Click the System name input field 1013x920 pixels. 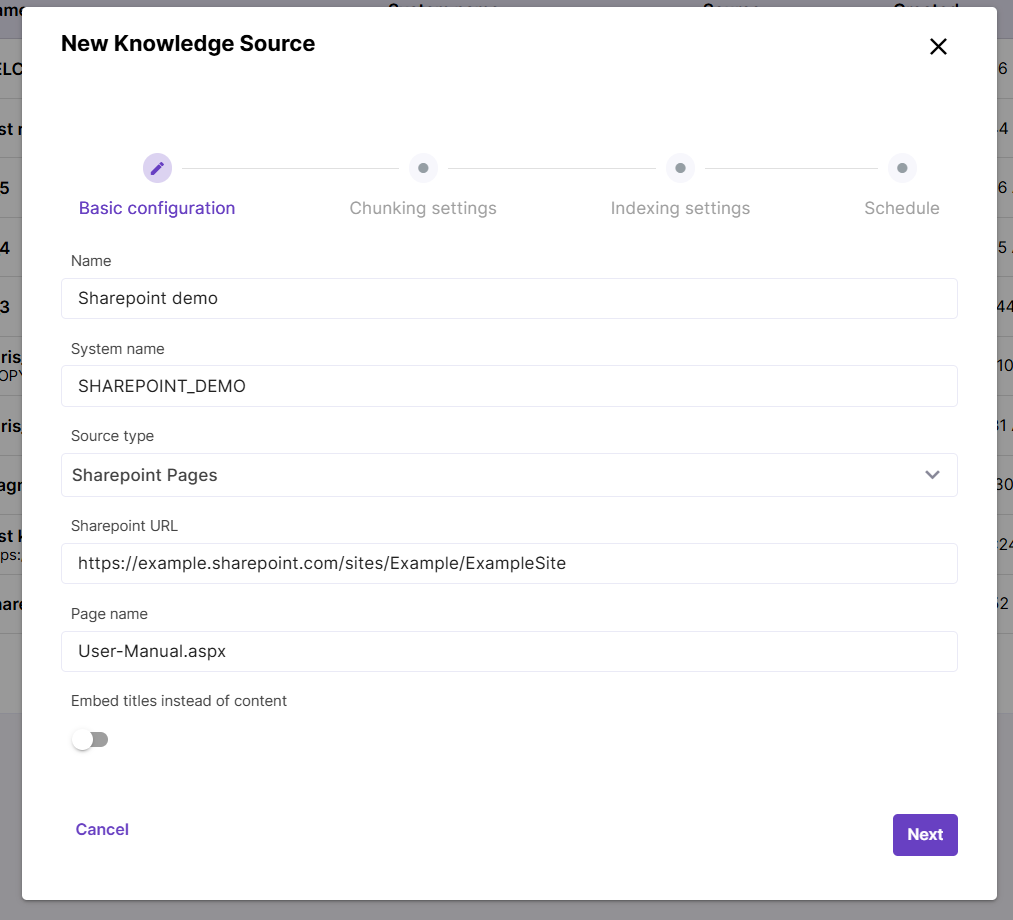[509, 386]
